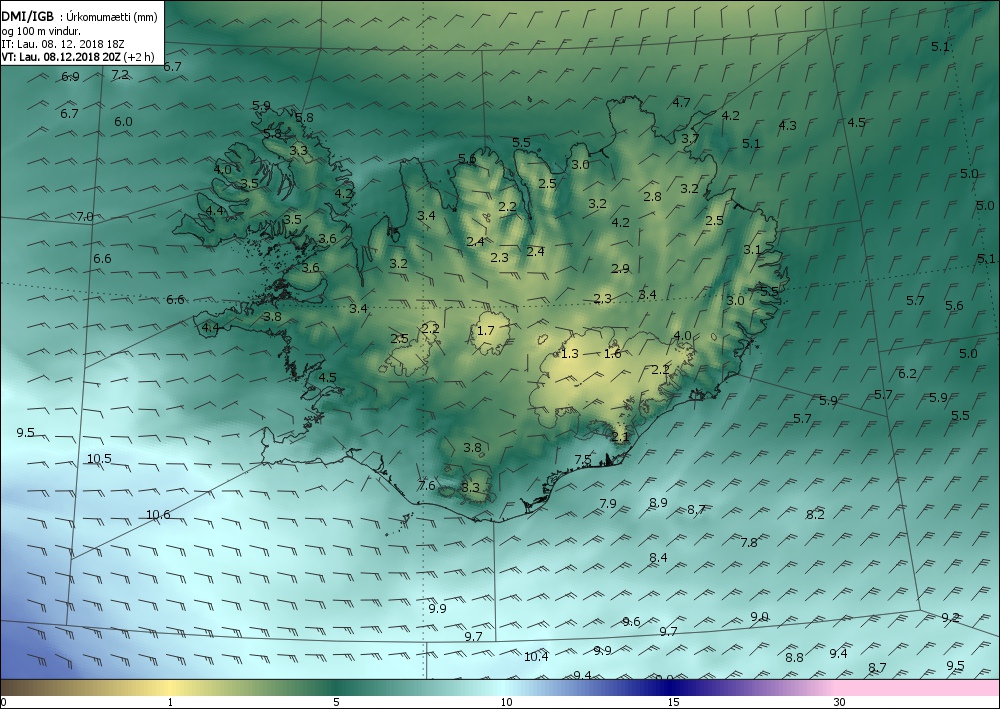
Task: Click the 'IT: Lau. 08. 12. 2018 18Z' line
Action: [x=63, y=44]
